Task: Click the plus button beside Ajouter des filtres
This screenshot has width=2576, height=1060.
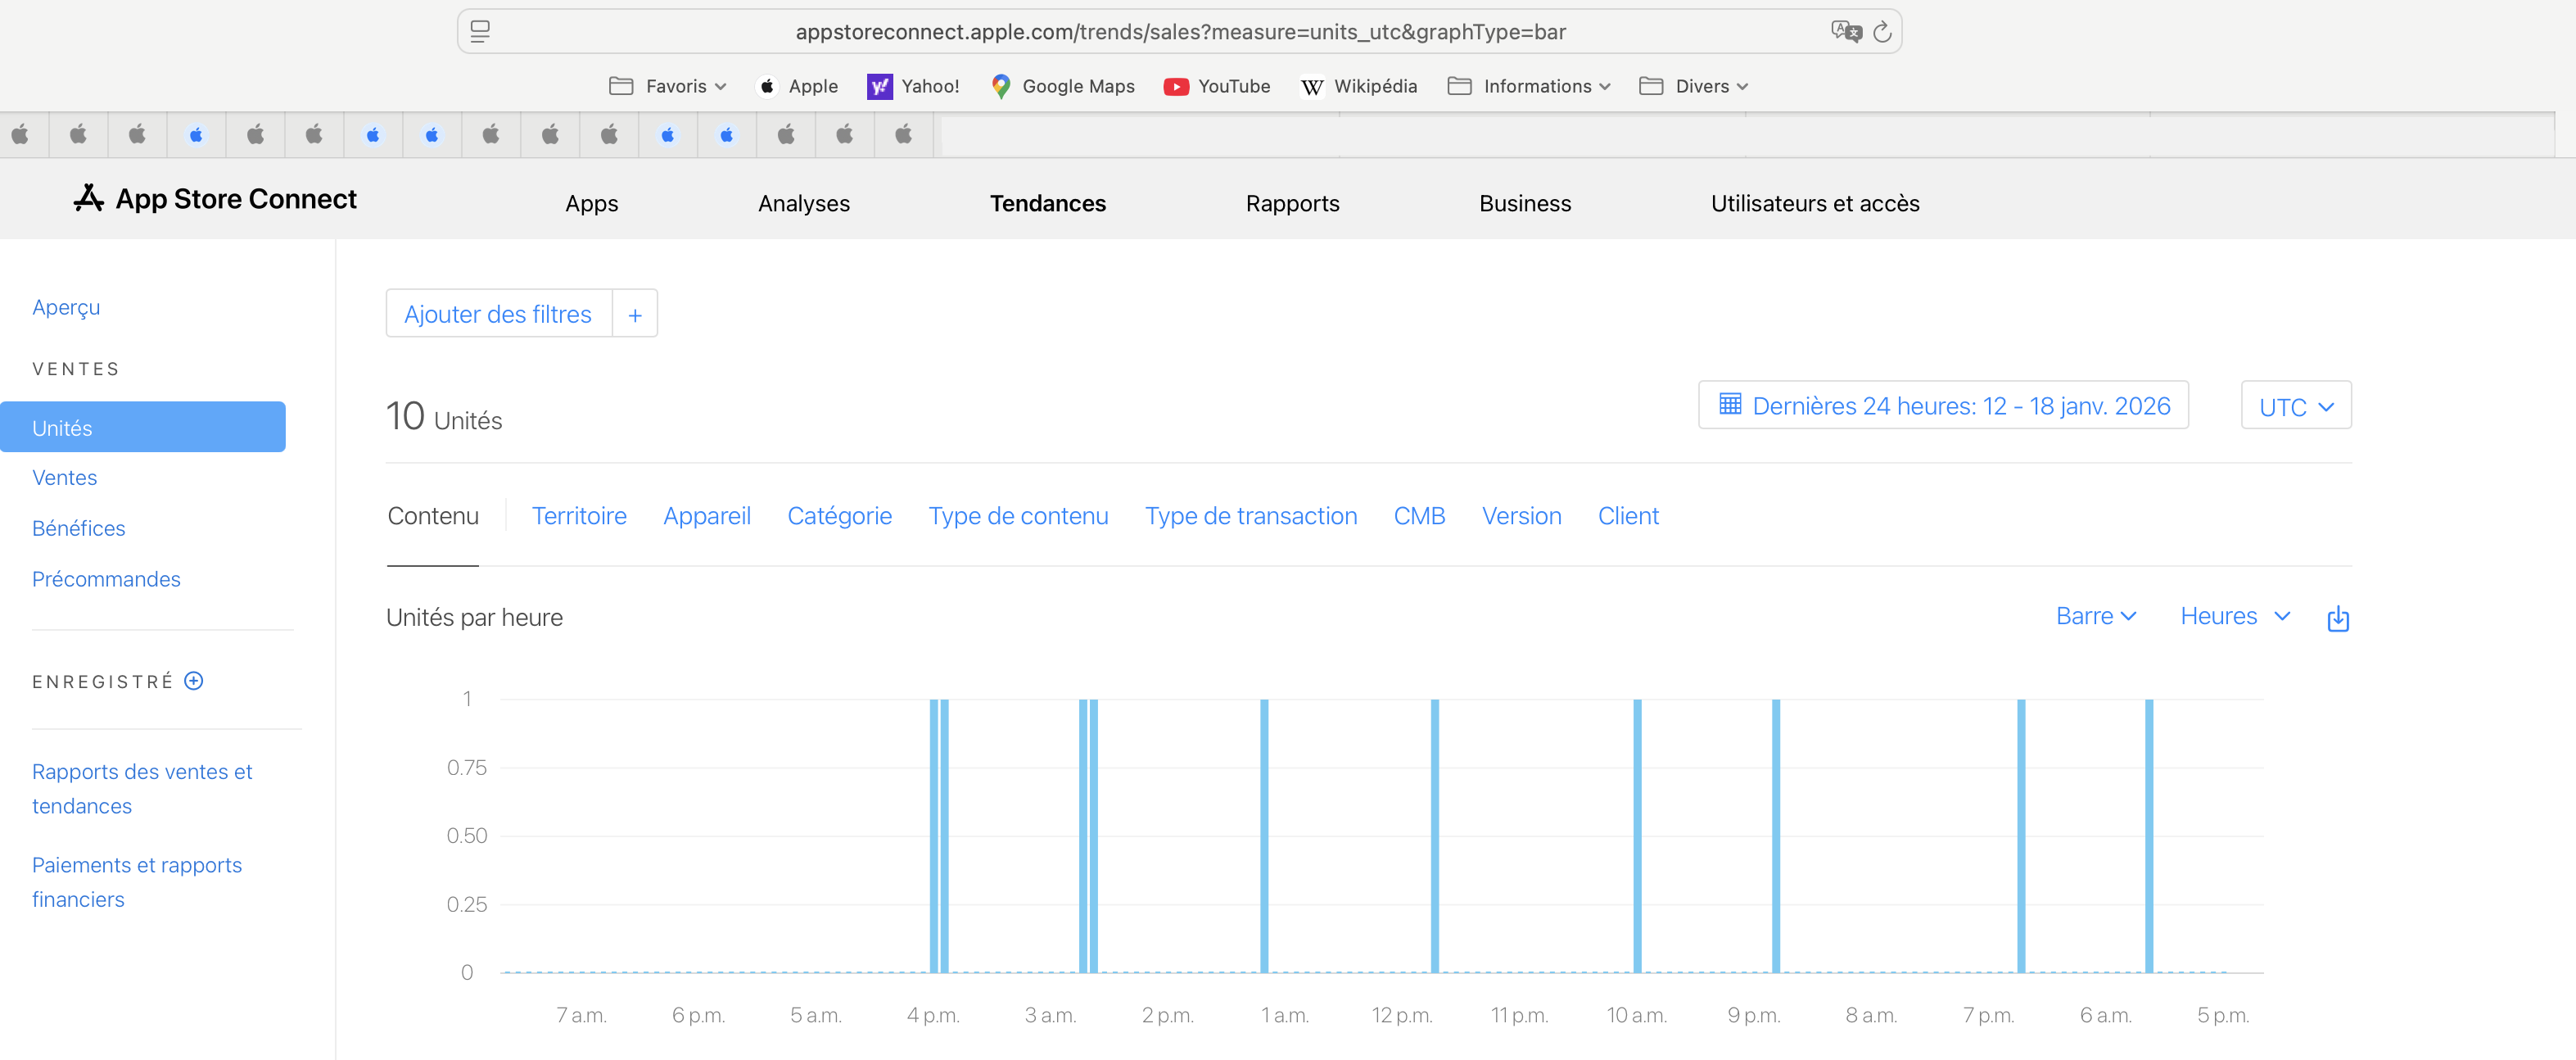Action: point(634,314)
